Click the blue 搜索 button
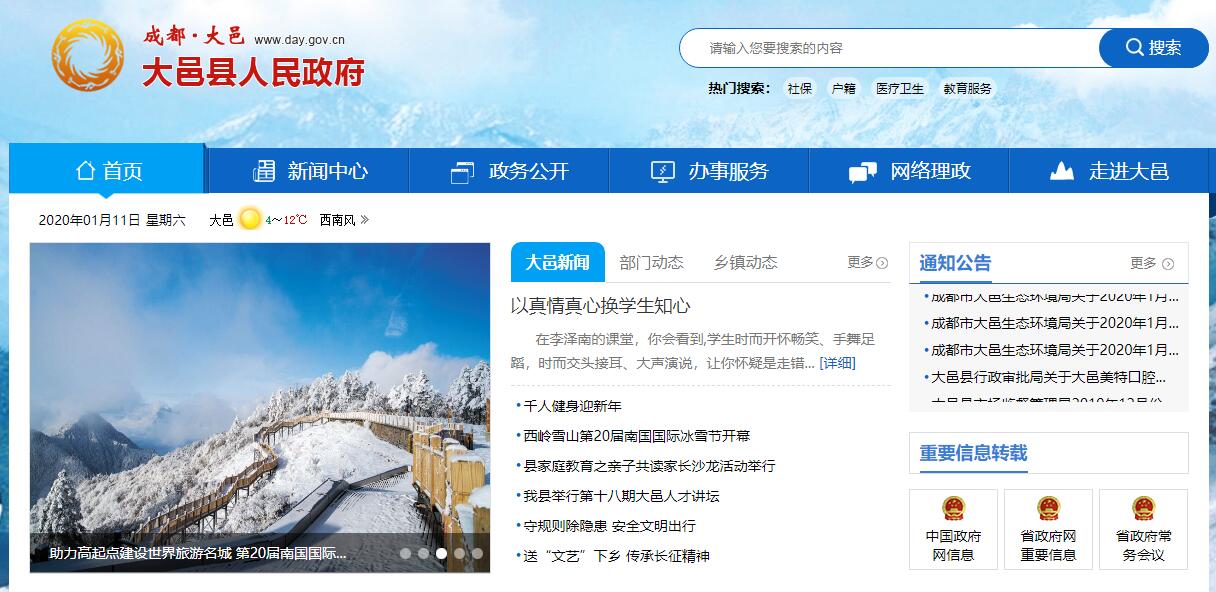 click(x=1153, y=47)
